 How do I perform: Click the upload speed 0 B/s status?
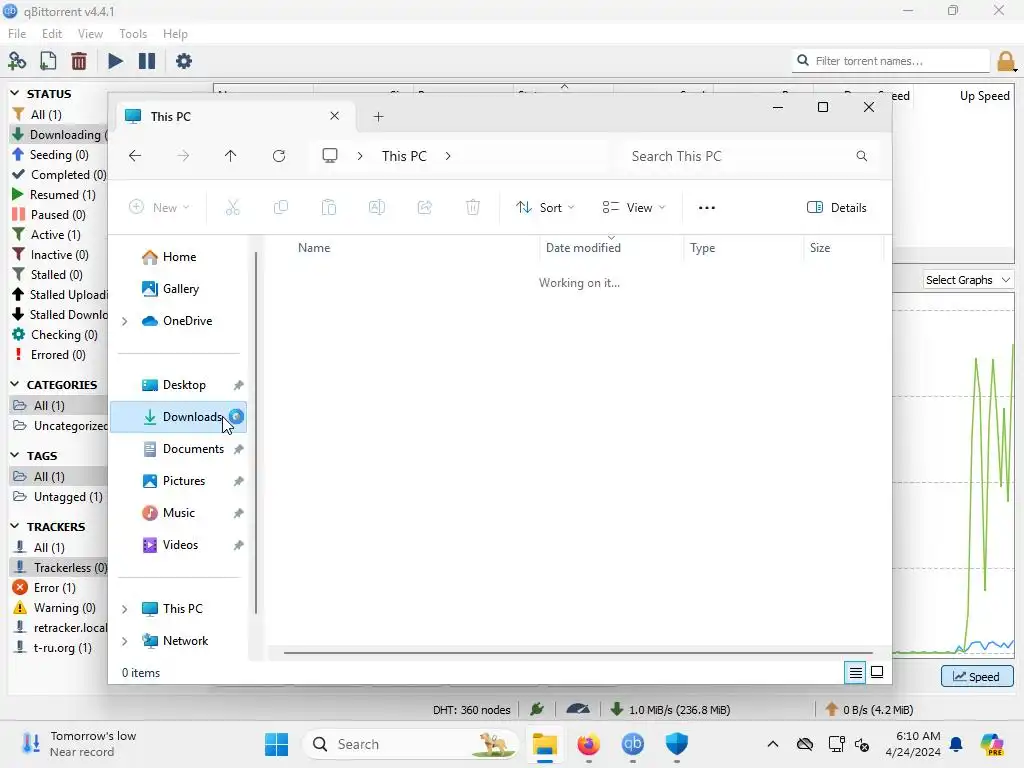coord(869,709)
